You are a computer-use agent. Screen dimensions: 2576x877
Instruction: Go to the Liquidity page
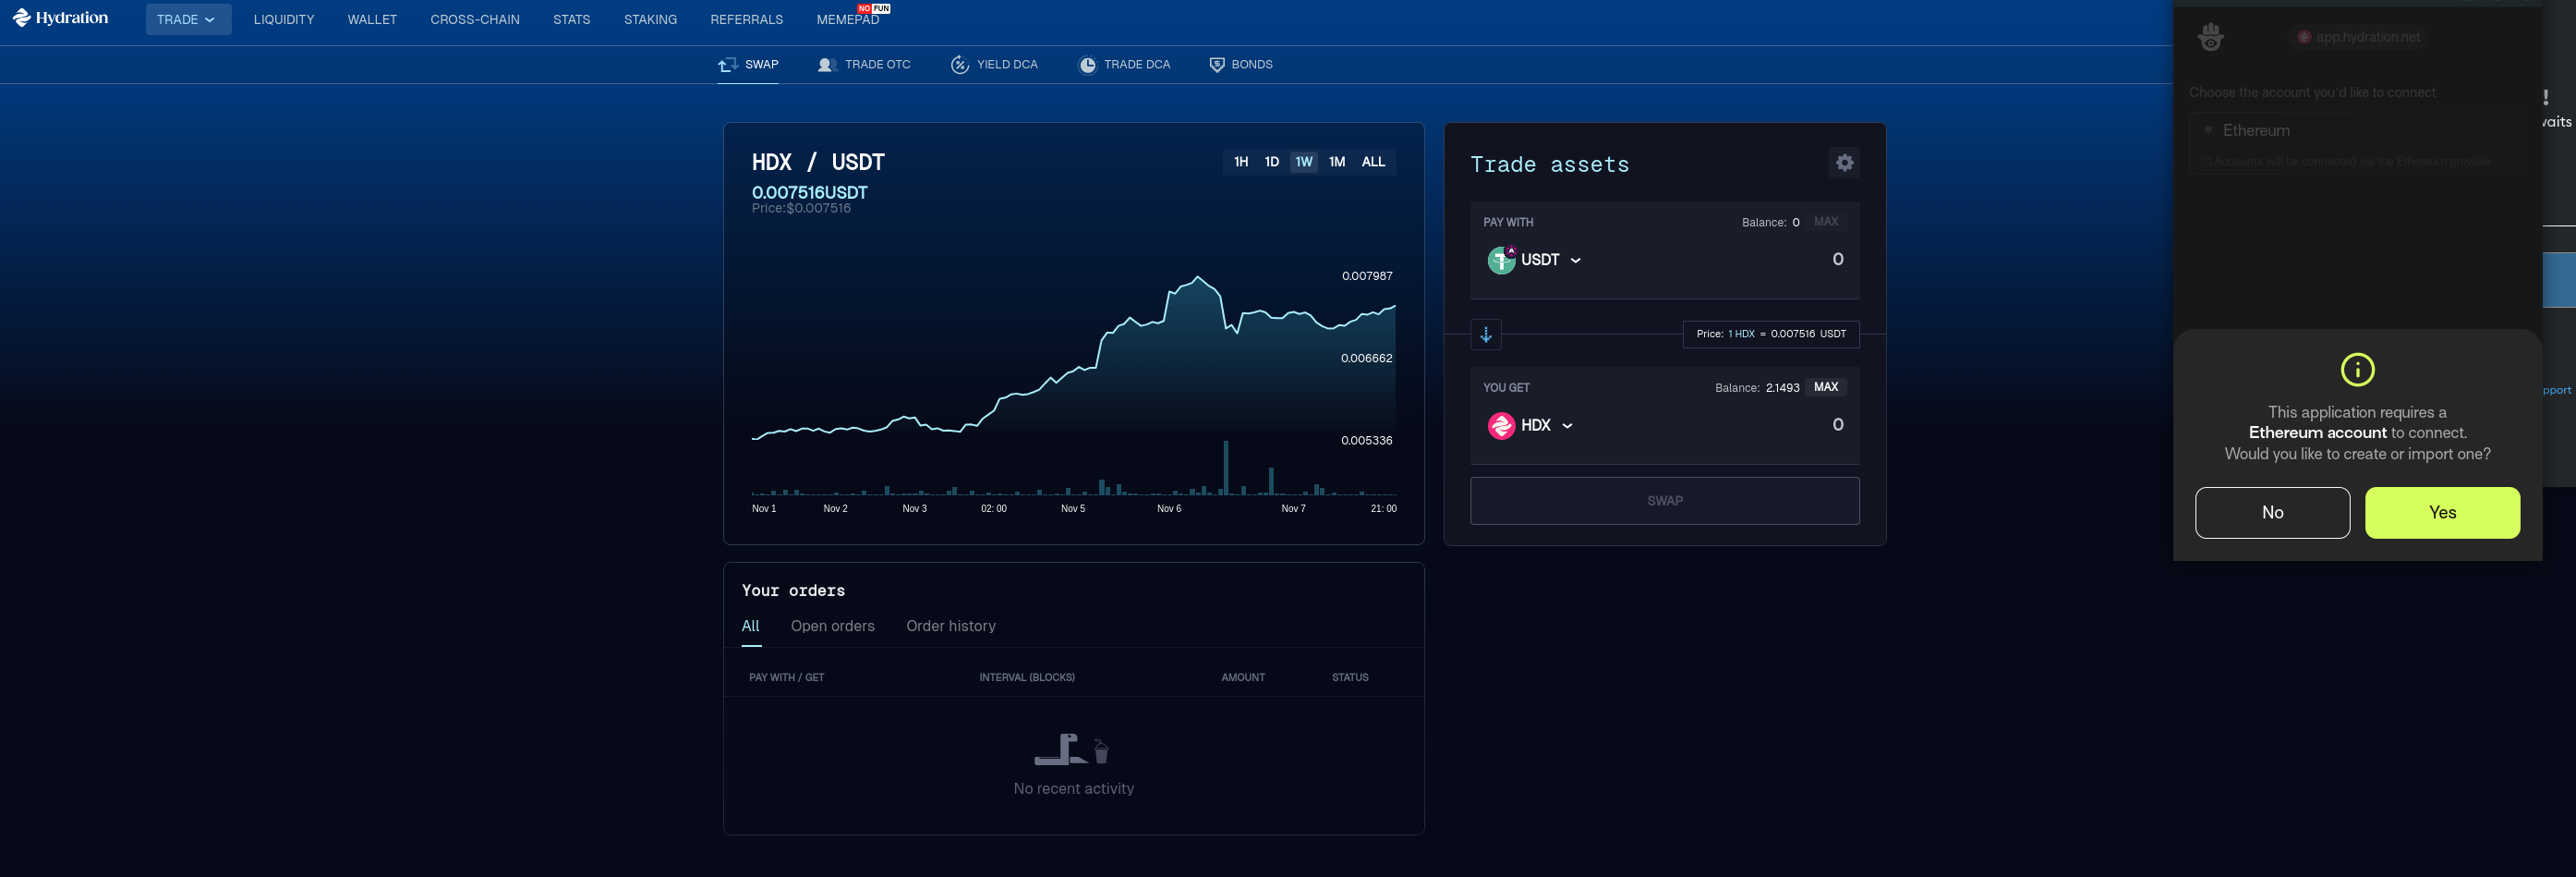(x=284, y=19)
